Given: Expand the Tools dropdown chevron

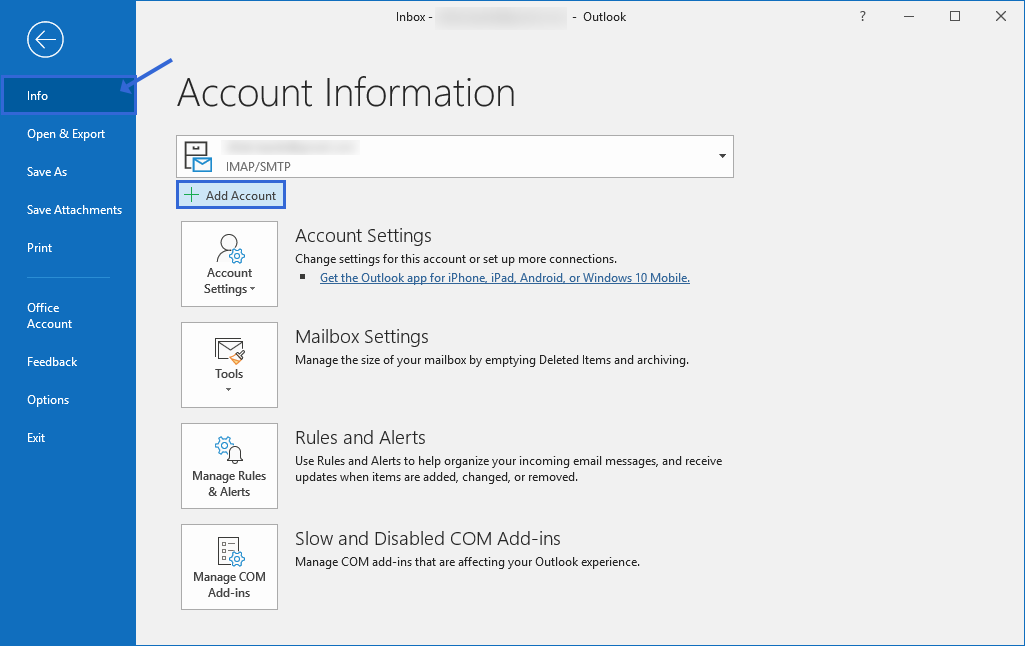Looking at the screenshot, I should click(x=229, y=390).
